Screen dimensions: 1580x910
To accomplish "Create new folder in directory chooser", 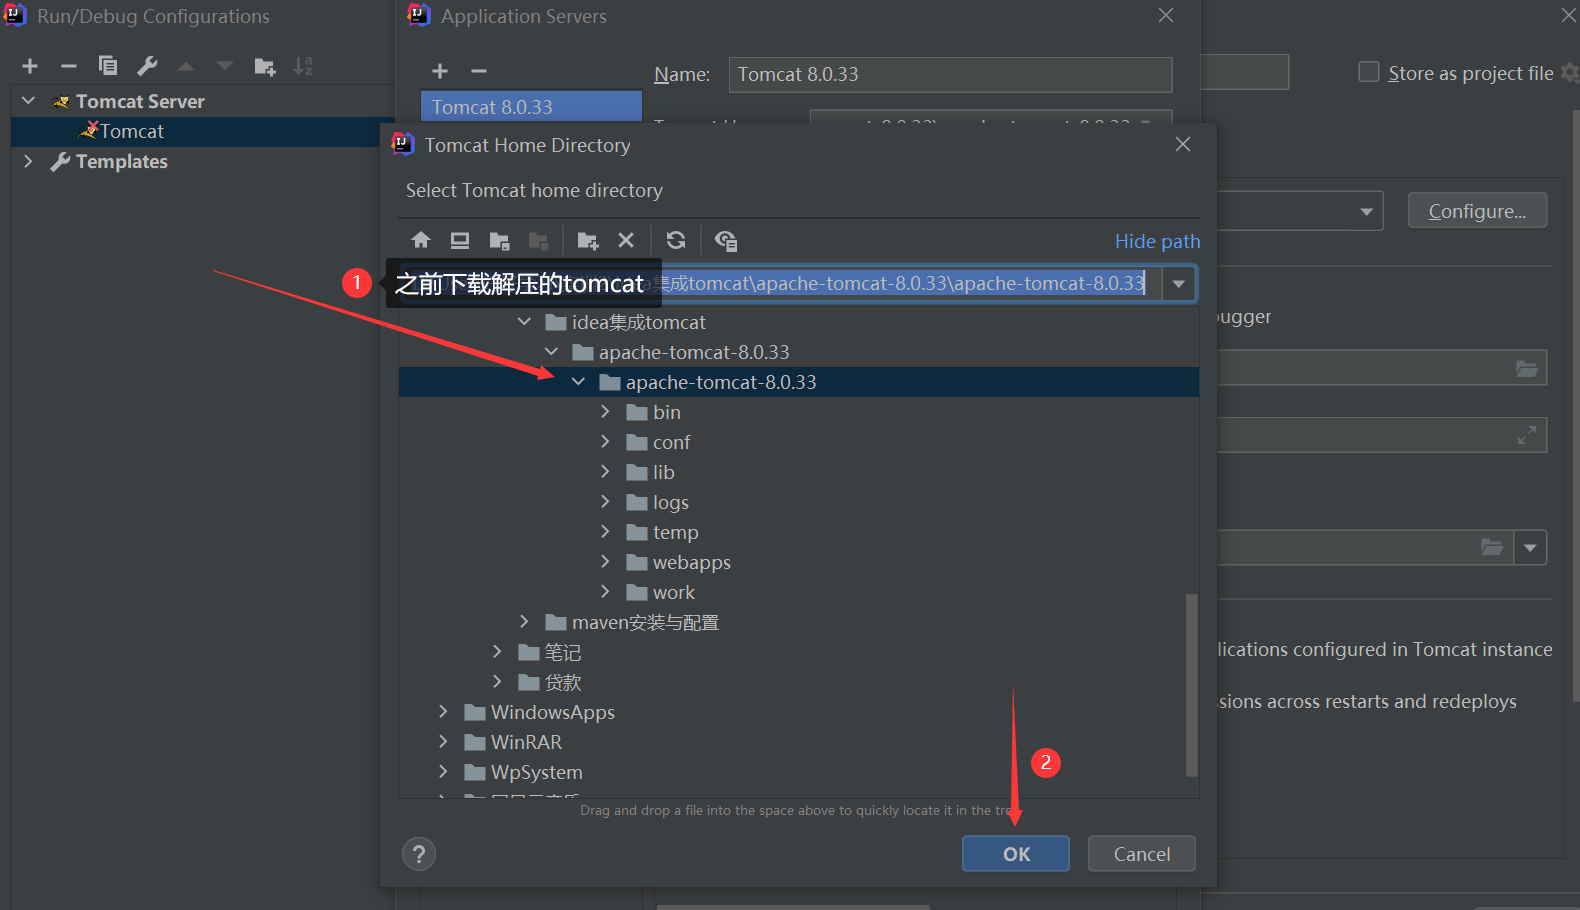I will point(588,240).
